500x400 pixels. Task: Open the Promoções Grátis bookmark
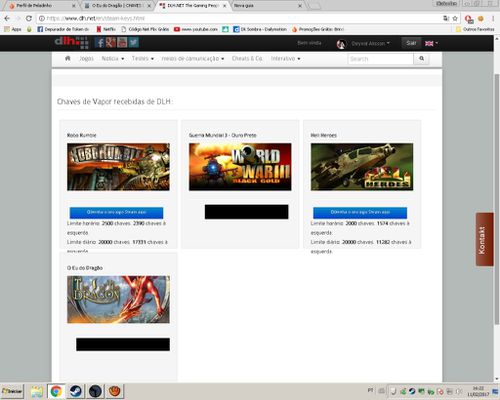click(318, 29)
